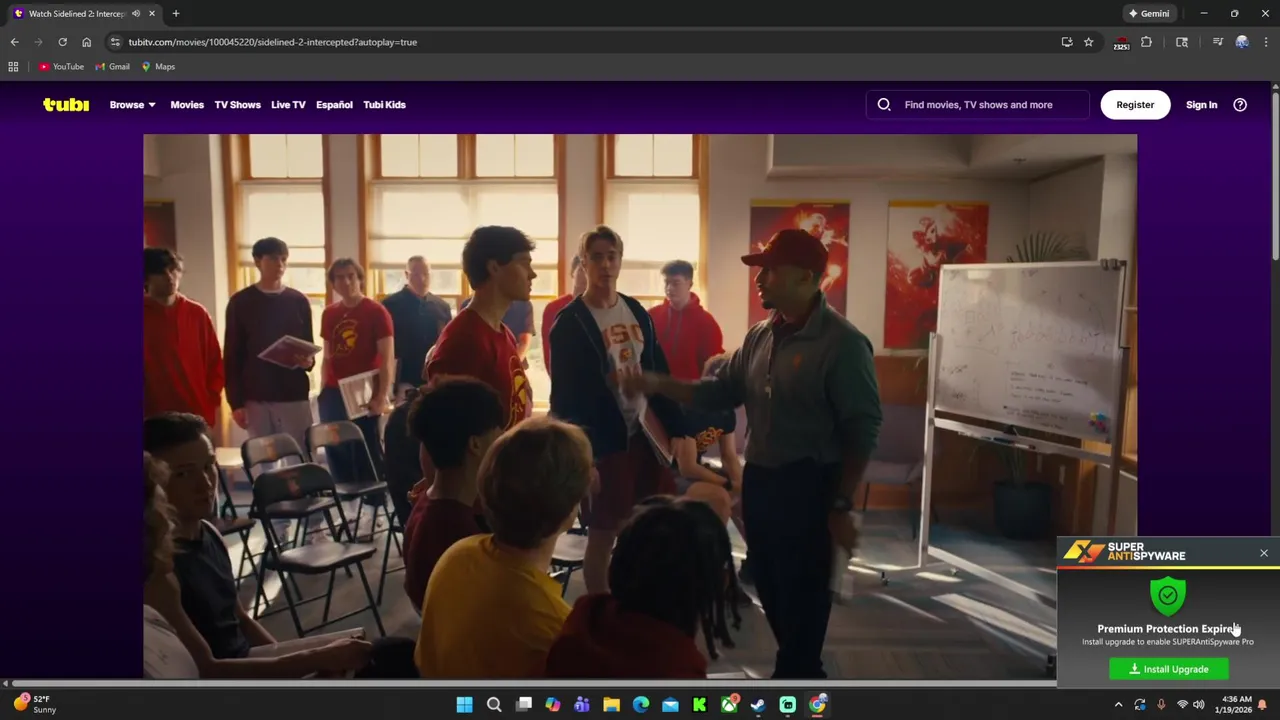Open File Explorer from taskbar
The height and width of the screenshot is (720, 1280).
pyautogui.click(x=611, y=705)
